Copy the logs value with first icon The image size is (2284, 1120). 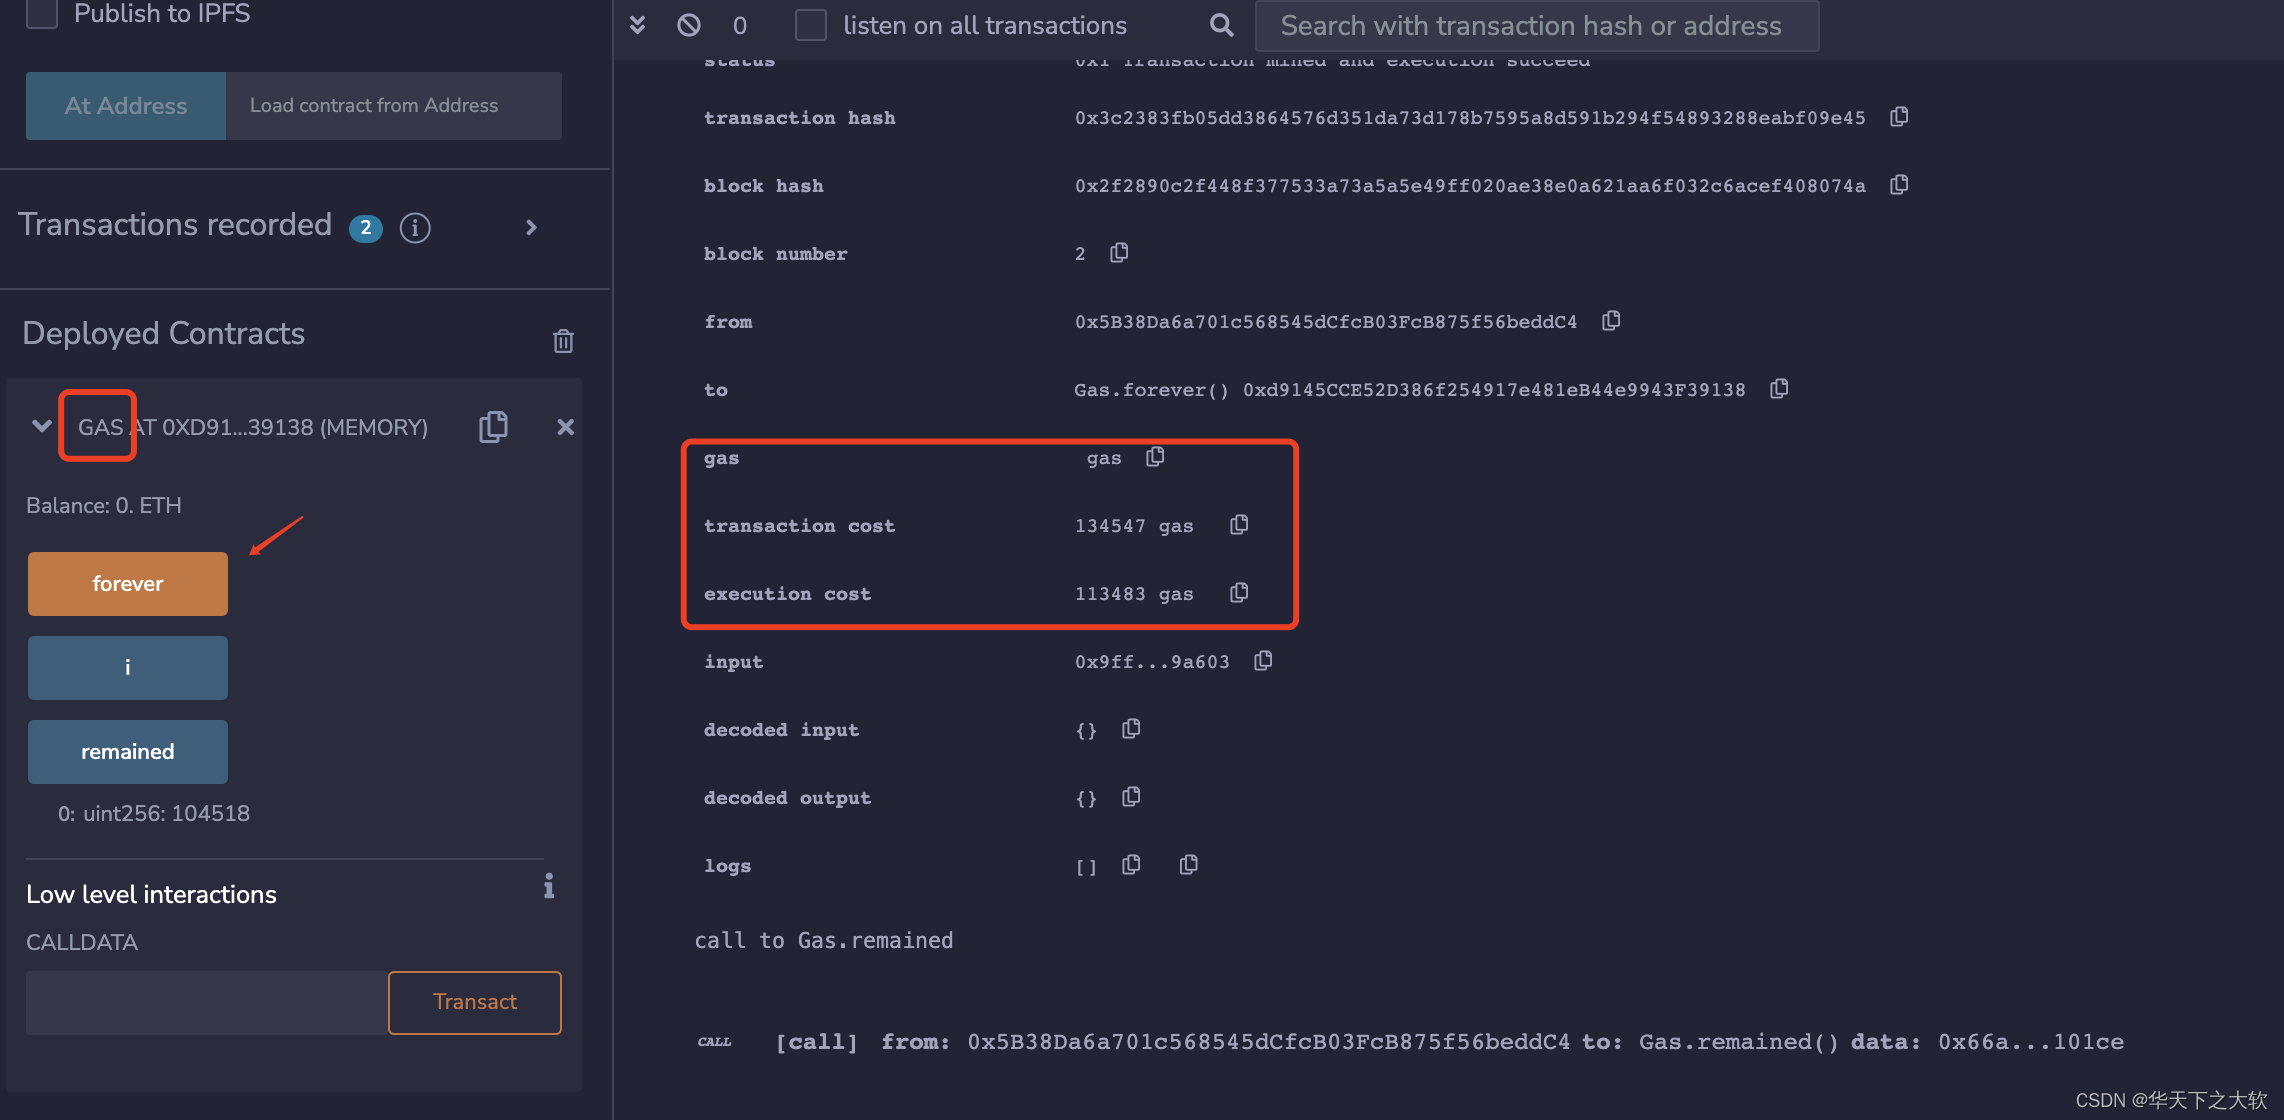(1131, 865)
